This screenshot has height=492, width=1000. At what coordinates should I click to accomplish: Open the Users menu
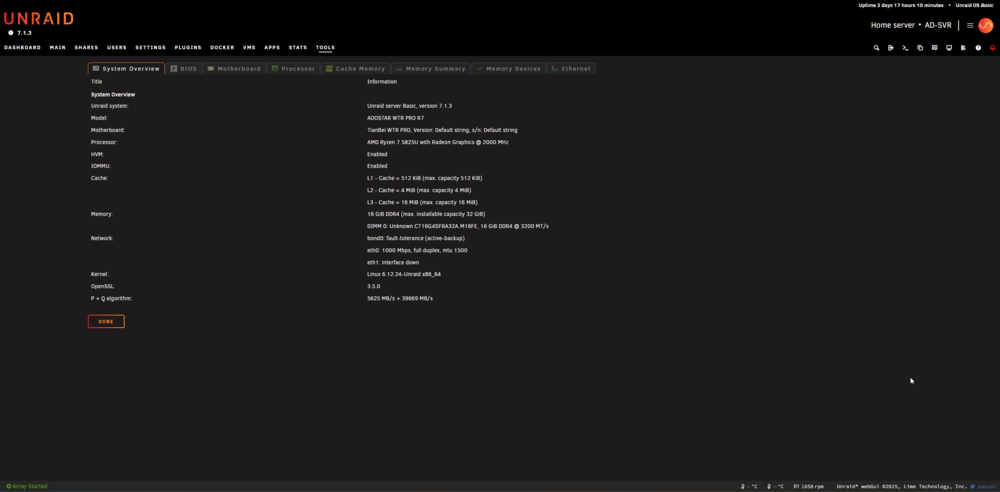click(117, 48)
